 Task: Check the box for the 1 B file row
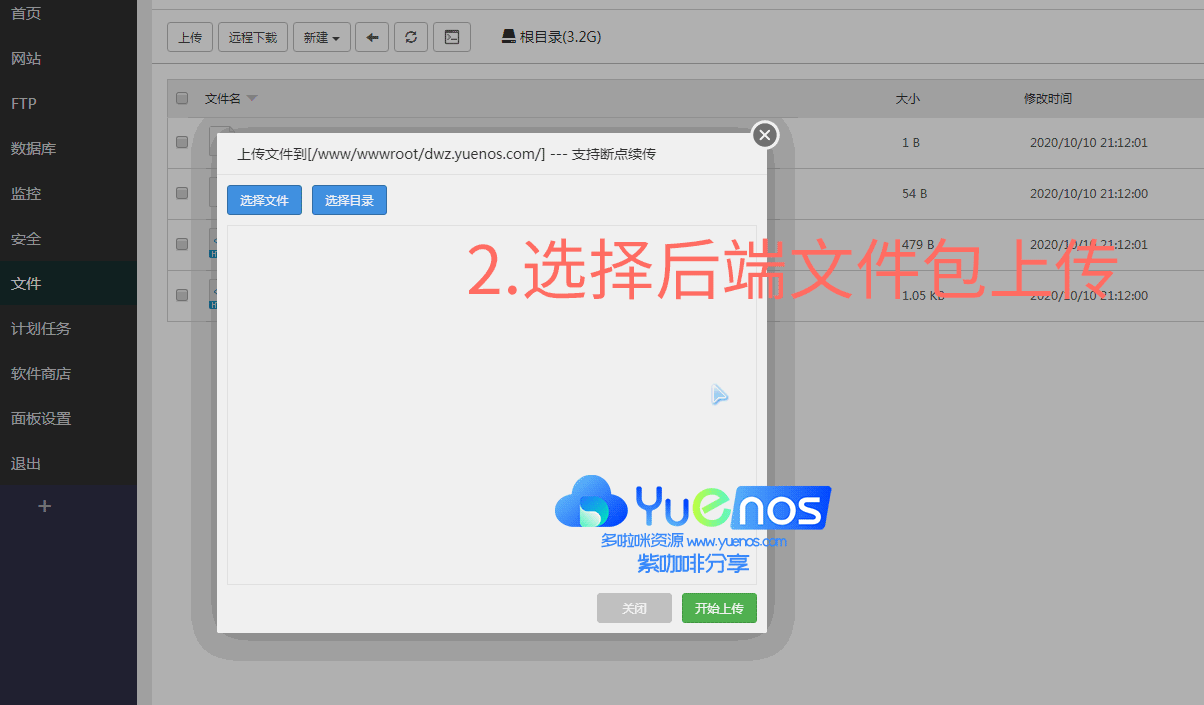pos(182,142)
